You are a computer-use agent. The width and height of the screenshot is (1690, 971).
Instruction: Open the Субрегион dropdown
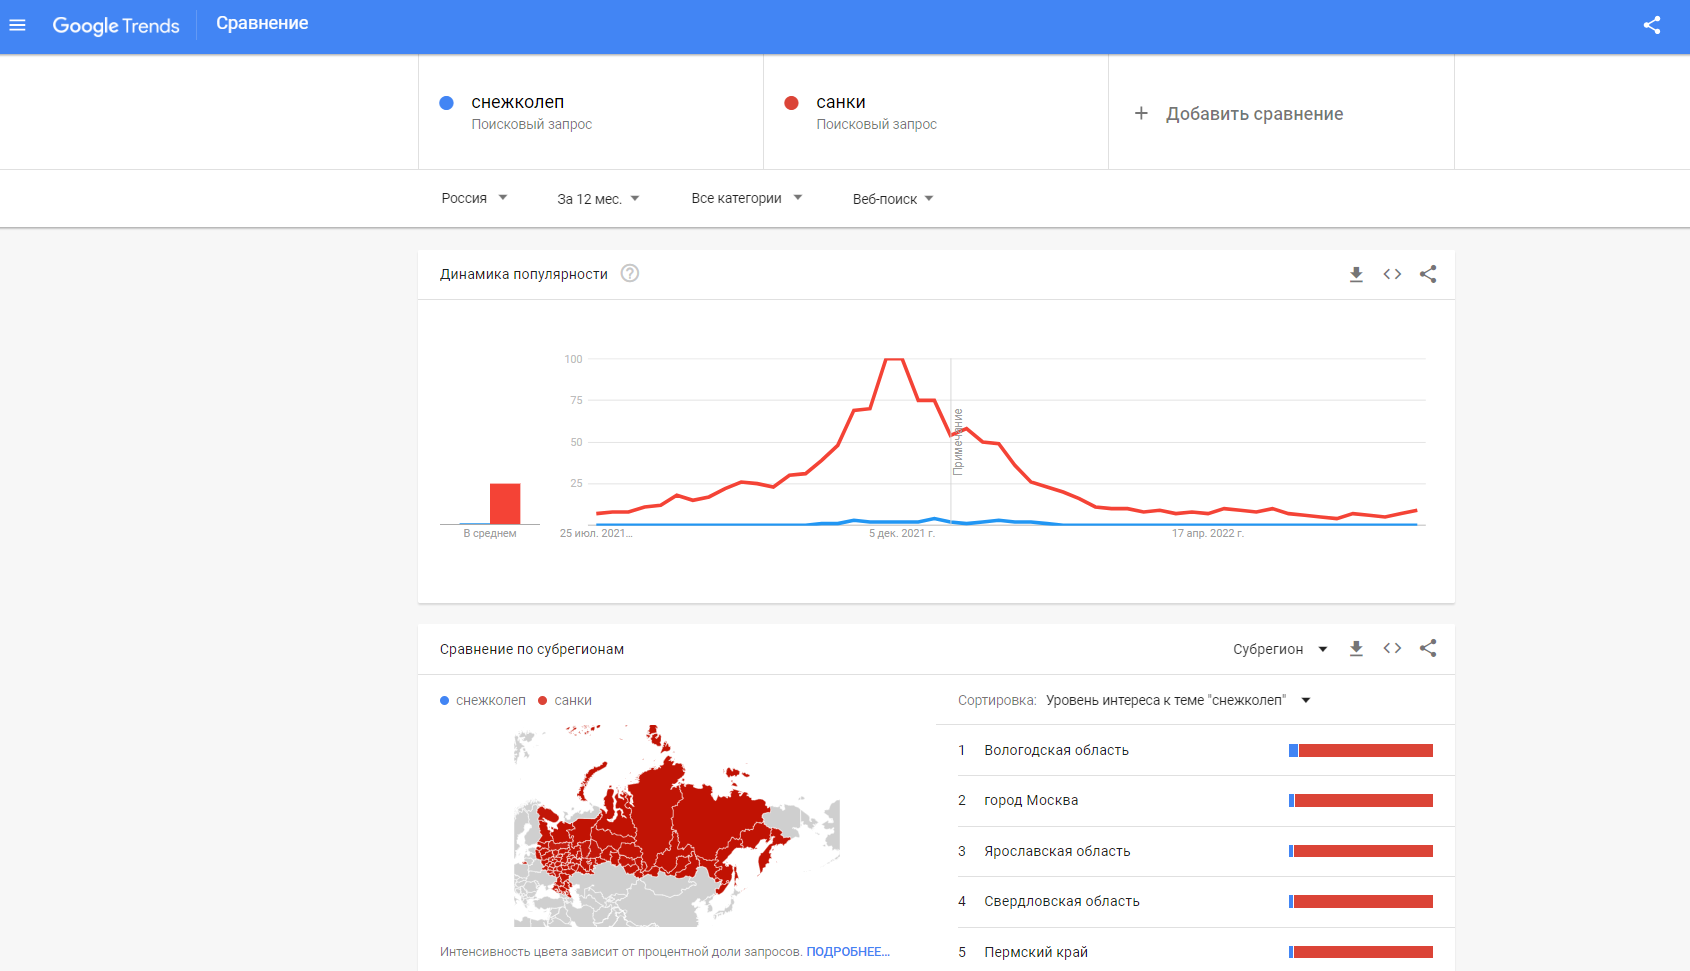click(1280, 649)
